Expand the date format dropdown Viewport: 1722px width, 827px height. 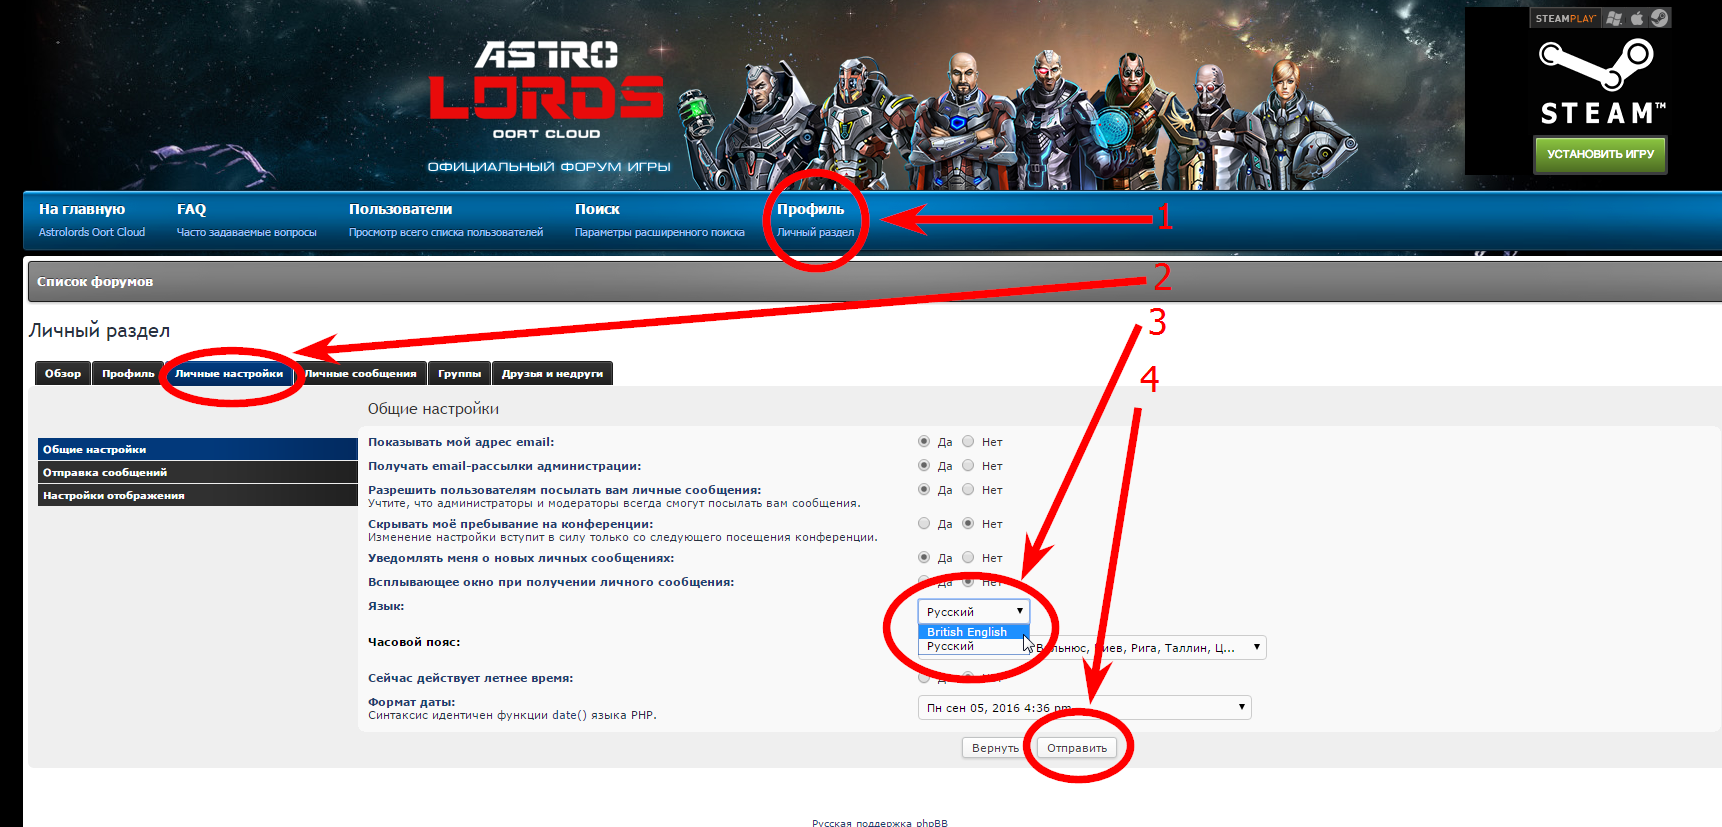tap(1084, 708)
